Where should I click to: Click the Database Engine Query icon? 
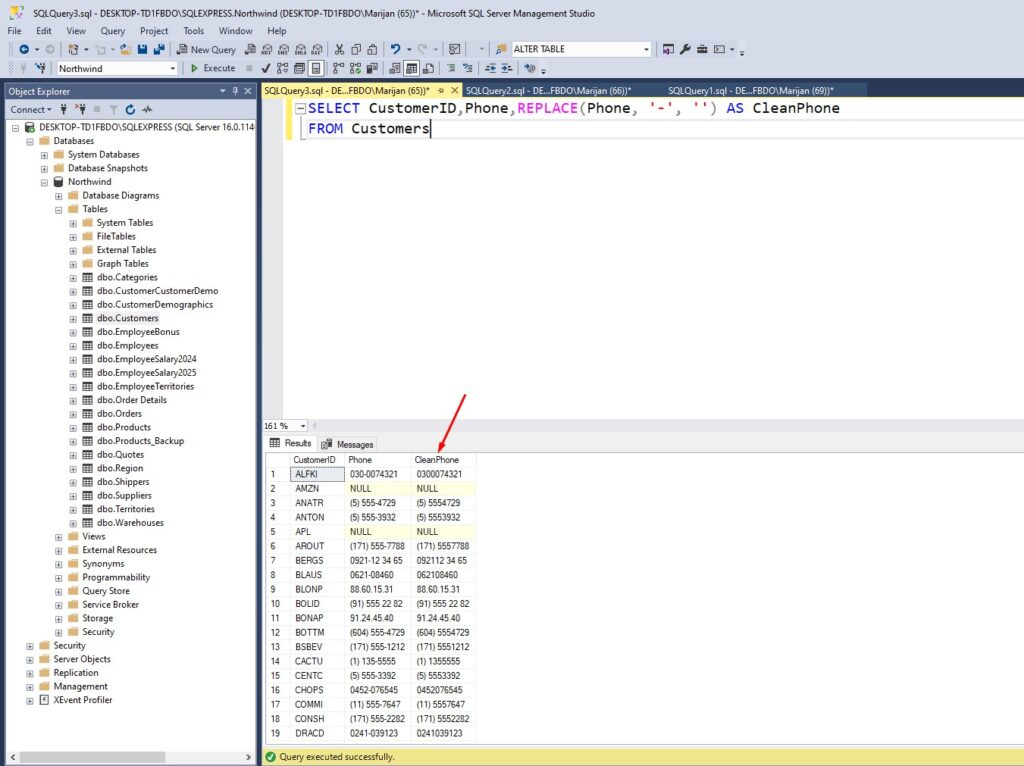click(250, 49)
